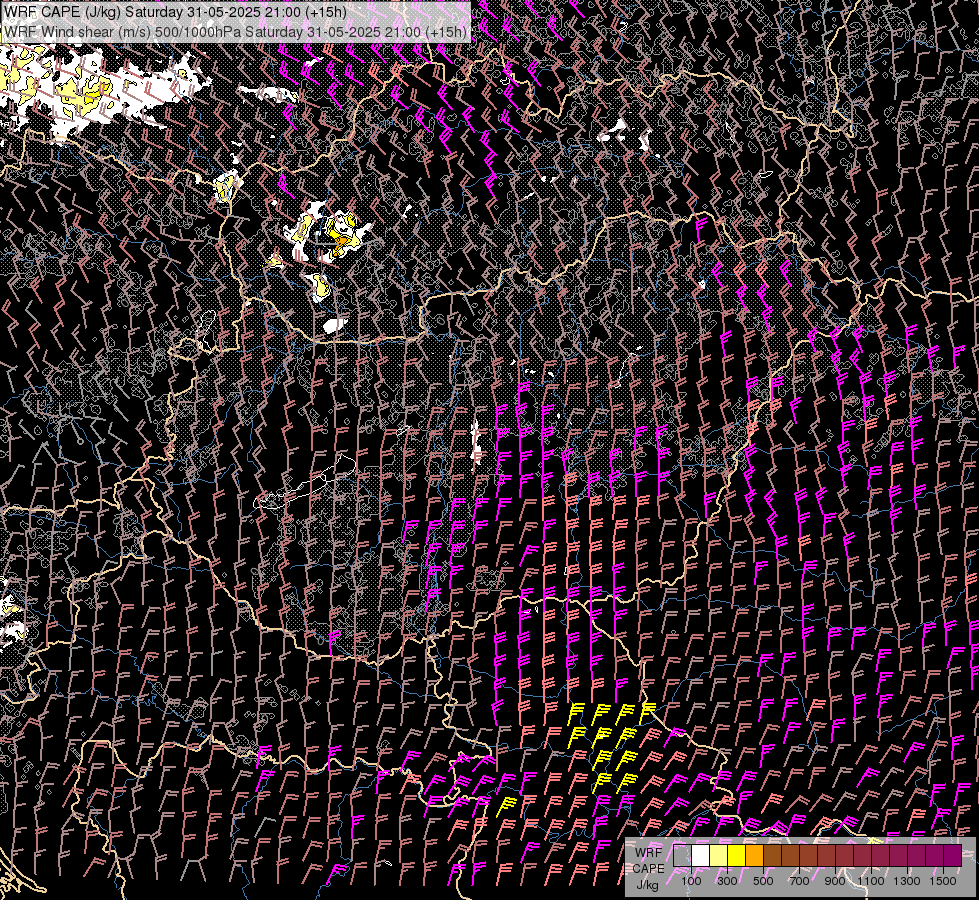This screenshot has height=900, width=979.
Task: Click the 900 legend tick label
Action: click(x=835, y=881)
